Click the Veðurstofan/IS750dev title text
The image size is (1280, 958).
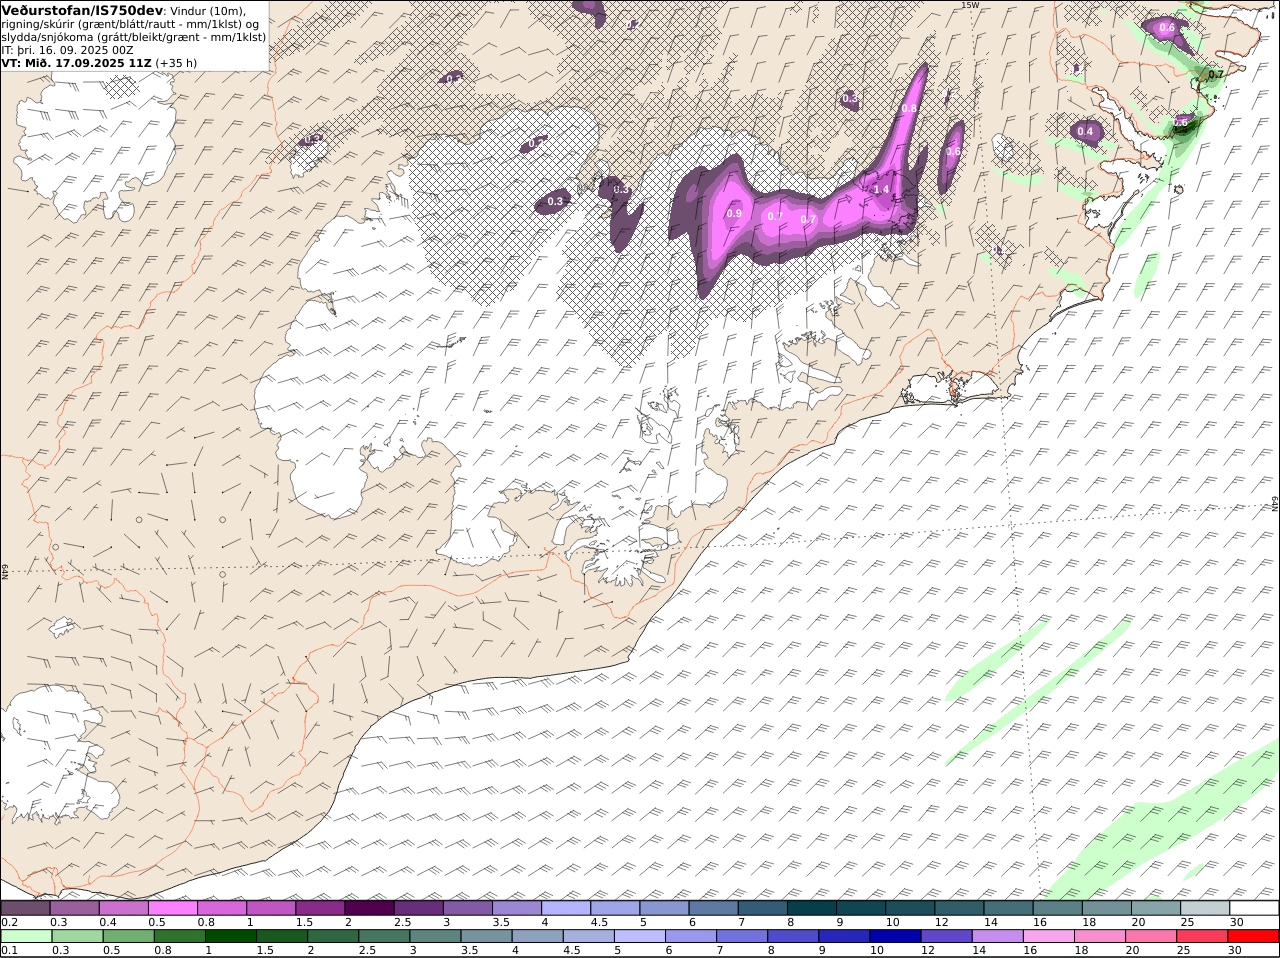coord(82,10)
